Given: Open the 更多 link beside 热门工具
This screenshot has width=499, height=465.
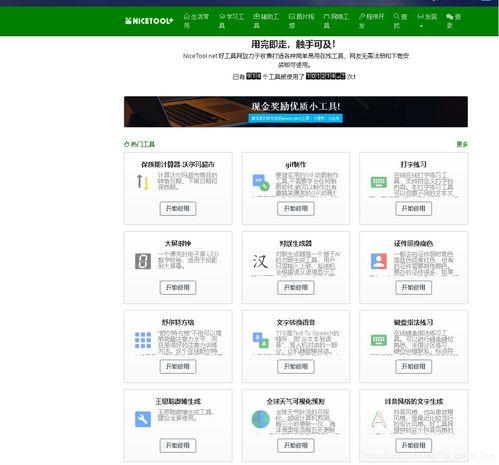Looking at the screenshot, I should click(462, 144).
